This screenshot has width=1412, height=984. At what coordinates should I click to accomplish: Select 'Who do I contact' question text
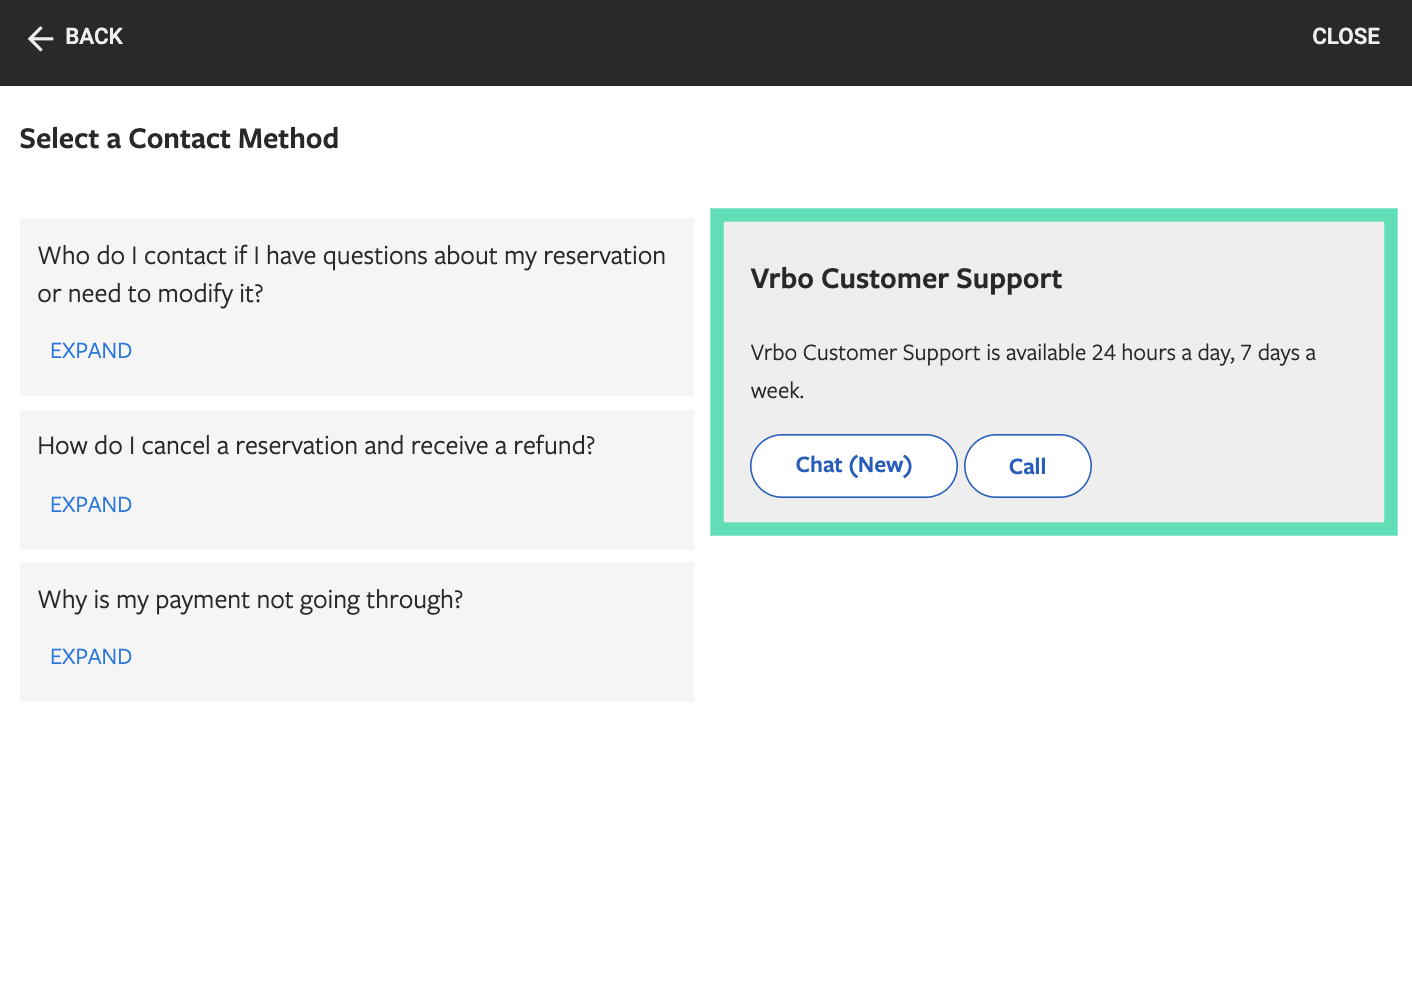[x=351, y=275]
